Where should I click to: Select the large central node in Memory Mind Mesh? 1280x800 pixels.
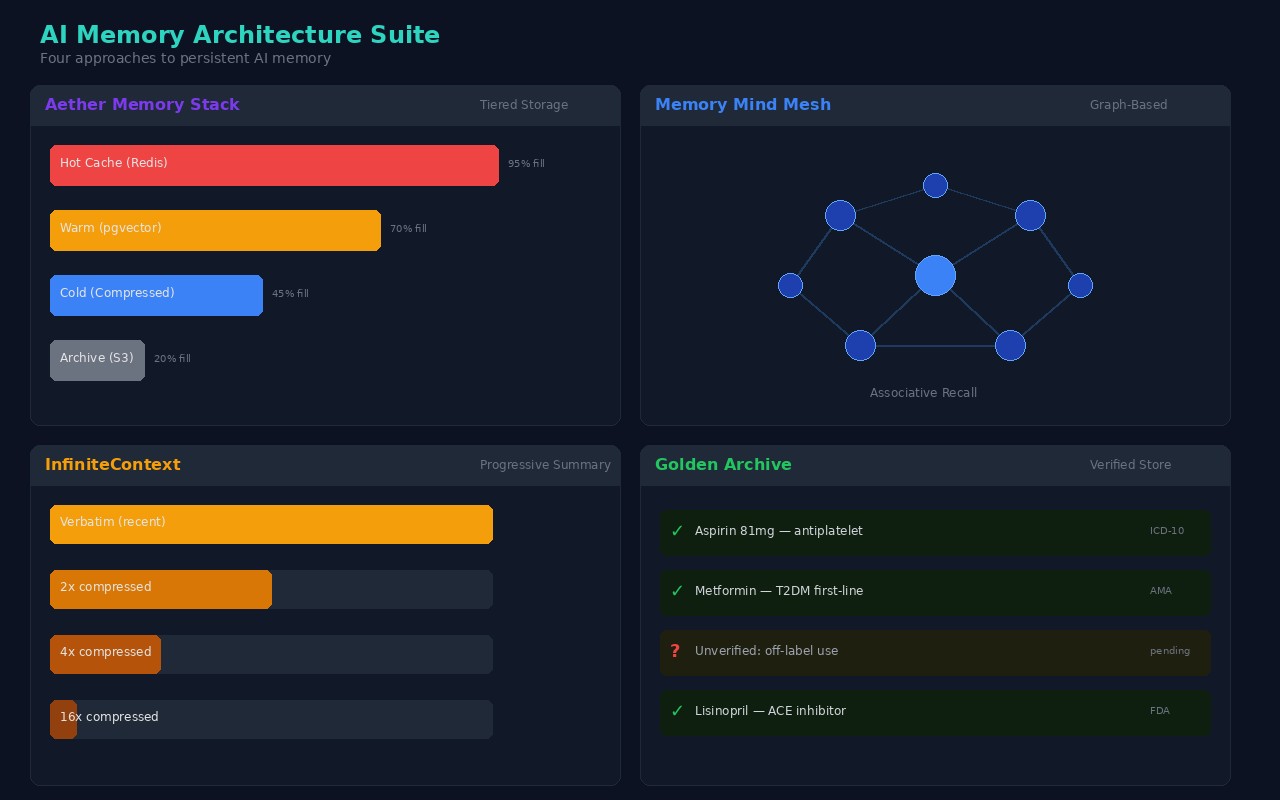pos(935,275)
